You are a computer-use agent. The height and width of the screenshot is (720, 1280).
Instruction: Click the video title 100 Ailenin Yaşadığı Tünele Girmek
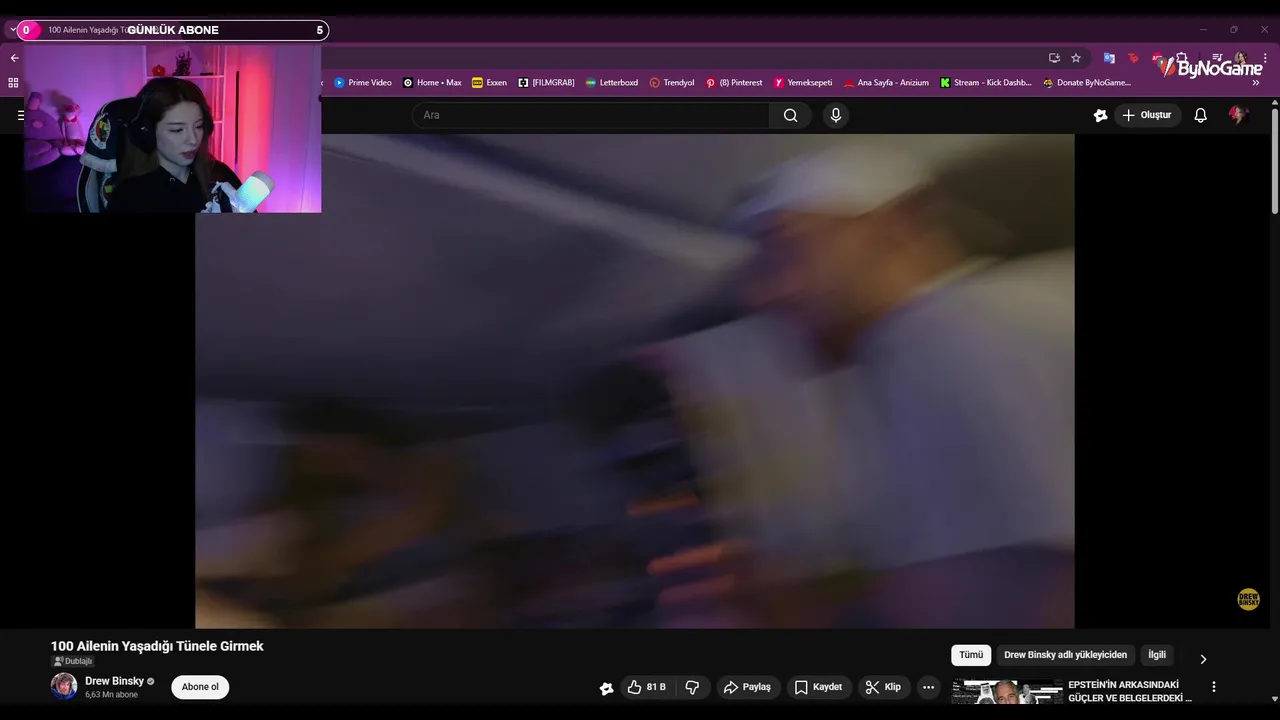(x=157, y=646)
